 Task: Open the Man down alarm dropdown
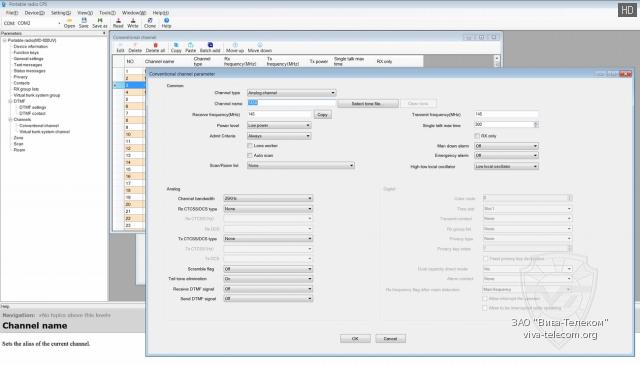click(x=506, y=146)
